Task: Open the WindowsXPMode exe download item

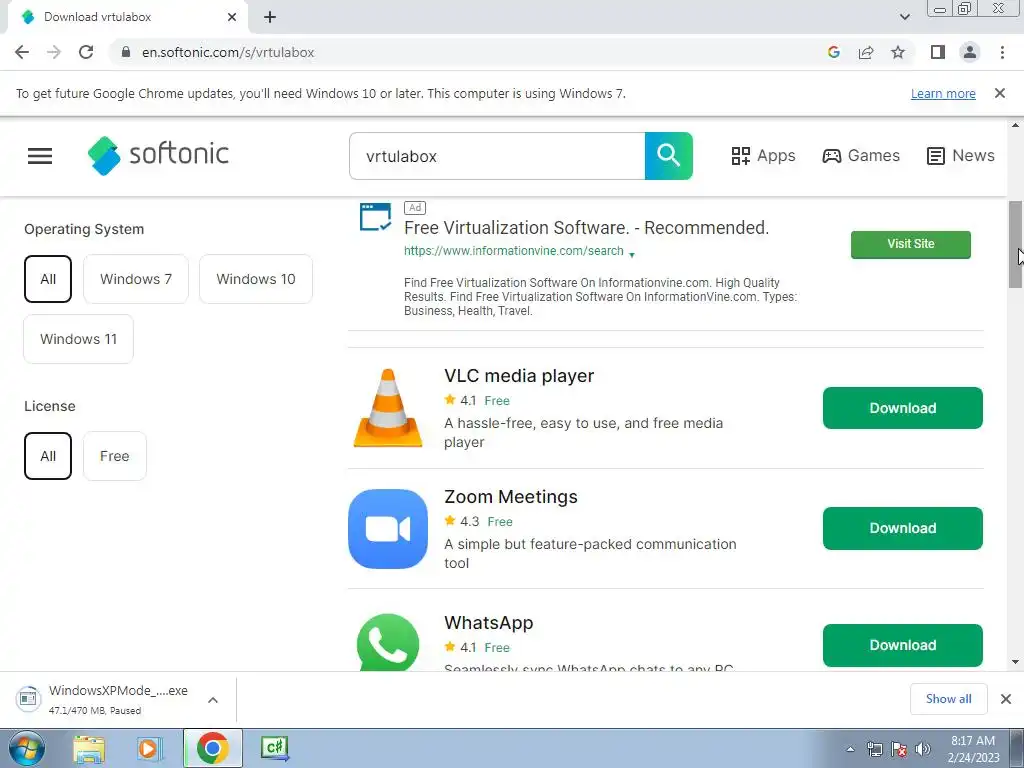Action: [104, 699]
